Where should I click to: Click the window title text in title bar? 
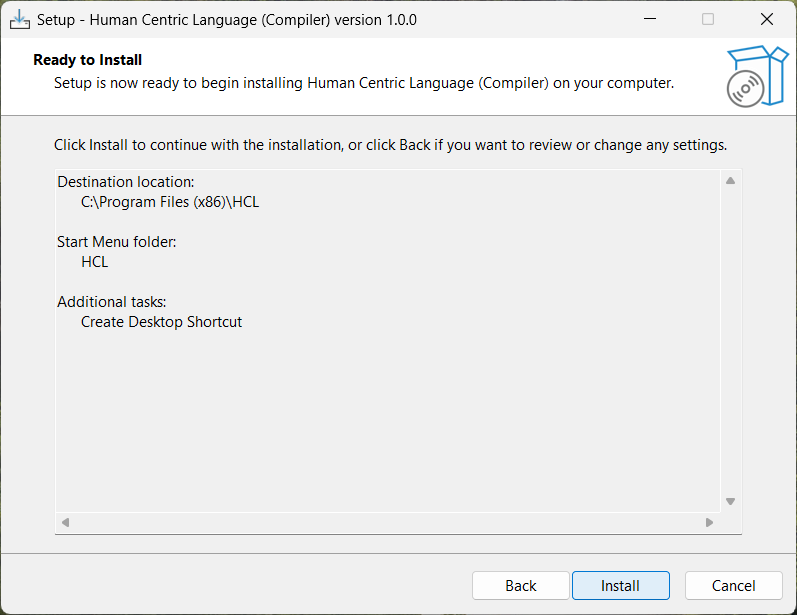click(227, 19)
